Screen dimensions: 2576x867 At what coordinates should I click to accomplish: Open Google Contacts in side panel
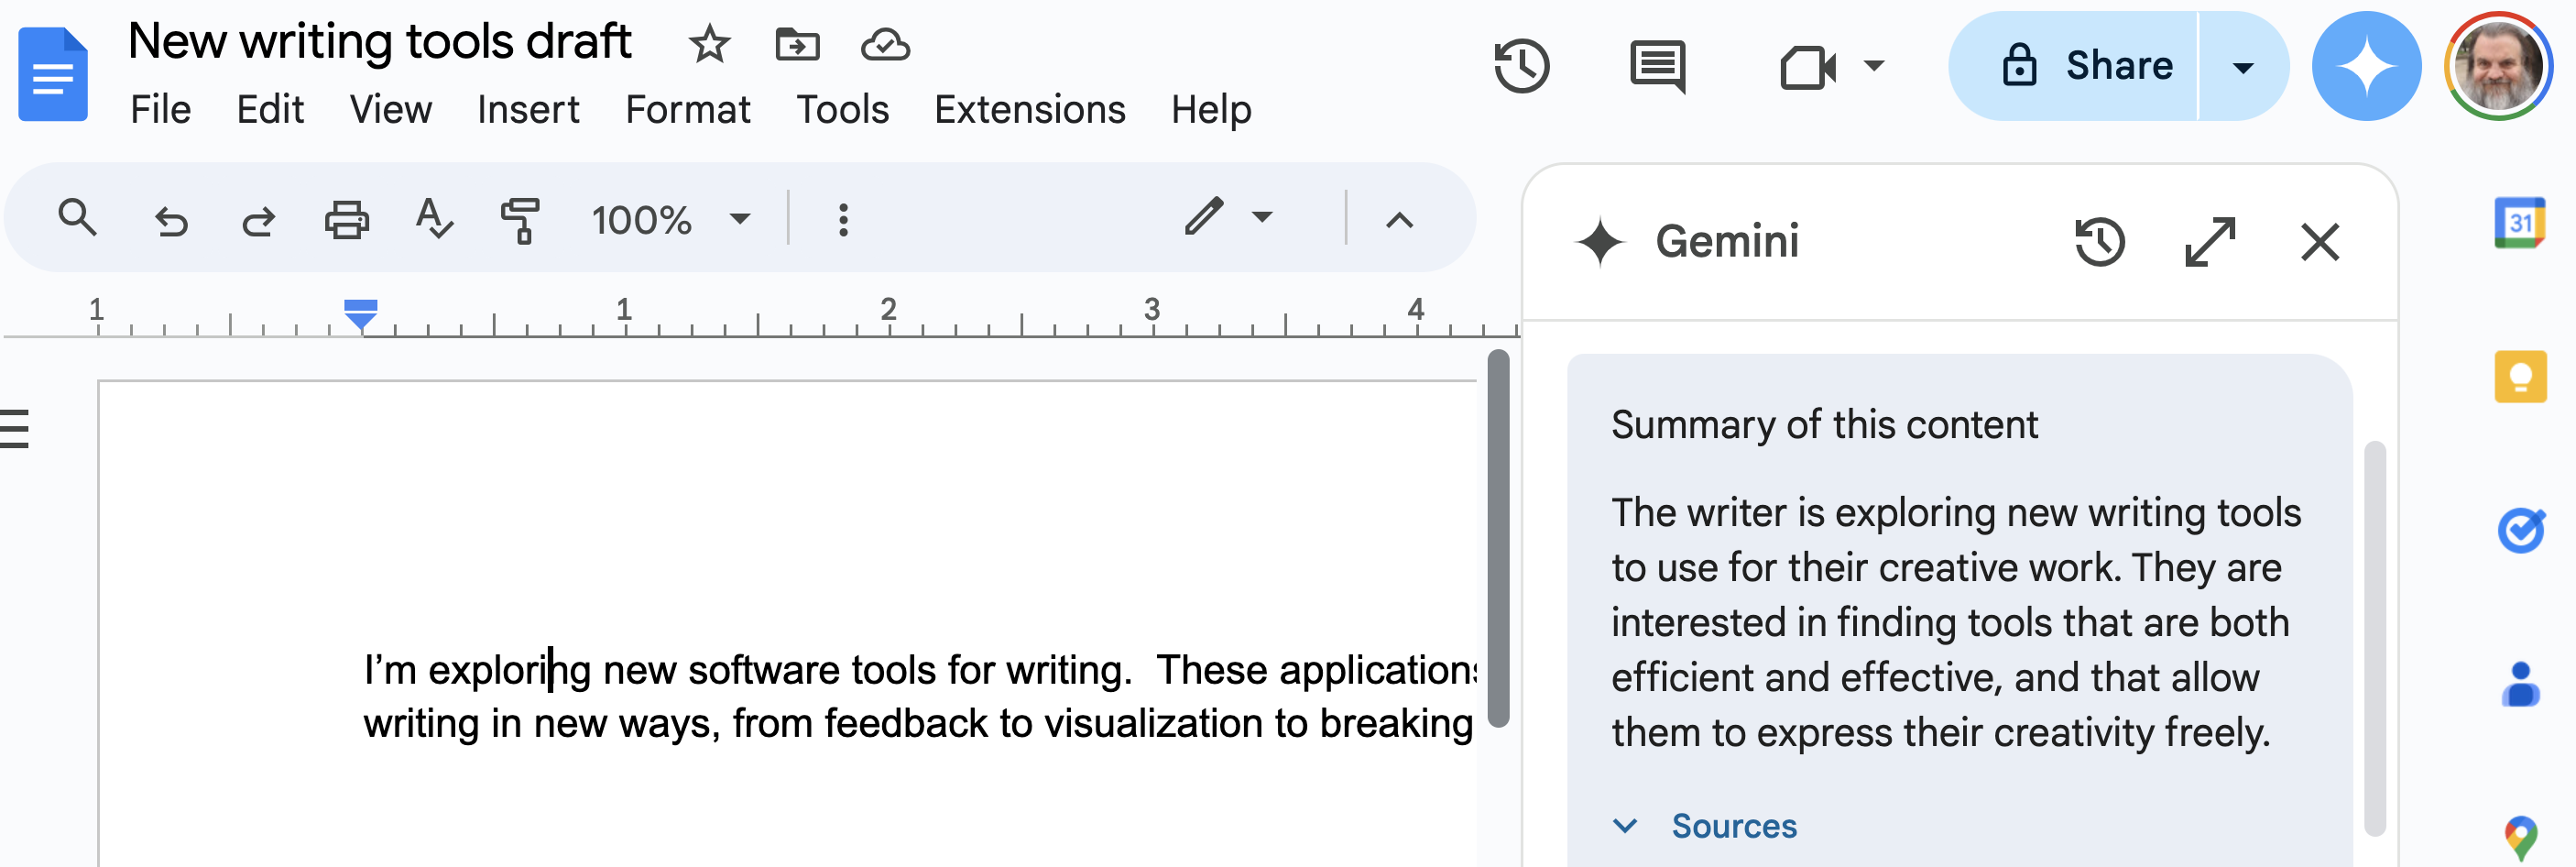click(x=2520, y=684)
